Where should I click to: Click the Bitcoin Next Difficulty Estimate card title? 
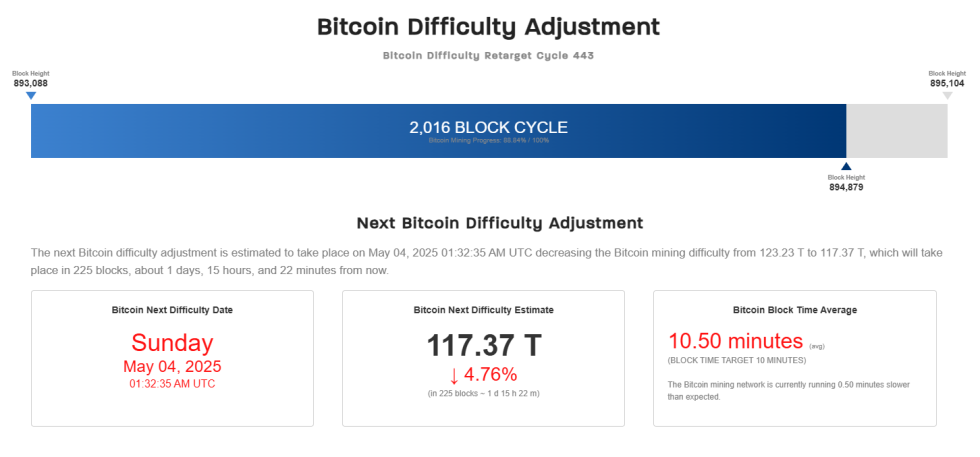click(x=484, y=310)
